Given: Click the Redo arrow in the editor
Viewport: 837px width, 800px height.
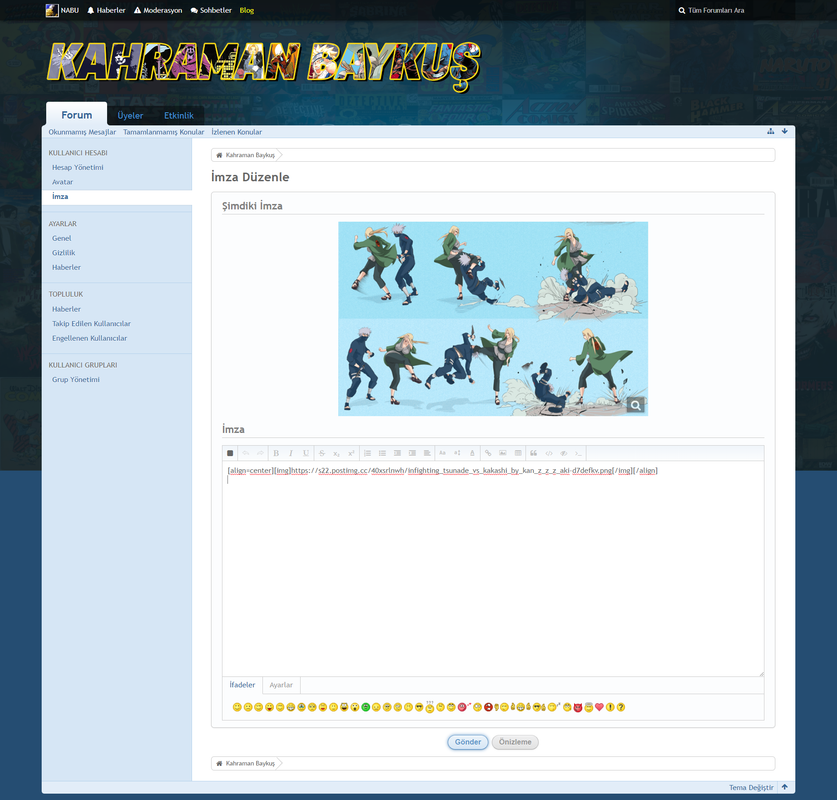Looking at the screenshot, I should [x=260, y=453].
